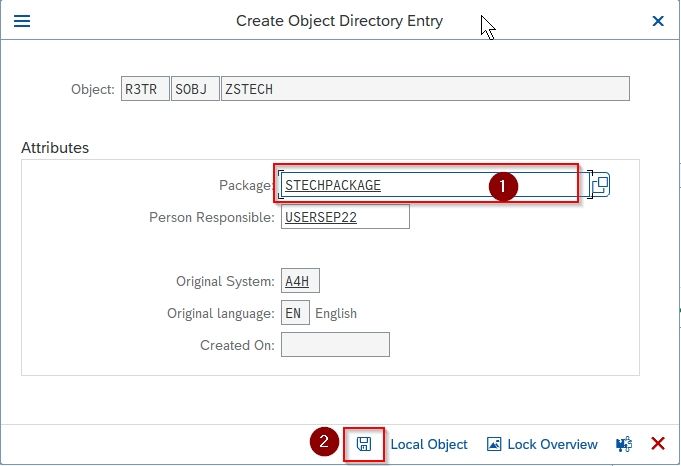Image resolution: width=681 pixels, height=466 pixels.
Task: Click the Original language label
Action: (x=221, y=313)
